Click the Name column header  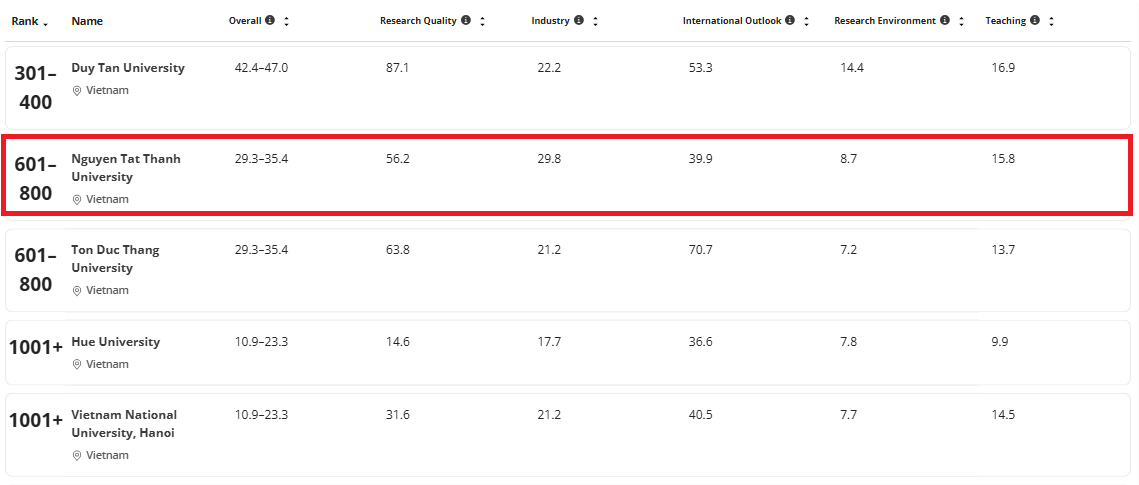click(87, 21)
